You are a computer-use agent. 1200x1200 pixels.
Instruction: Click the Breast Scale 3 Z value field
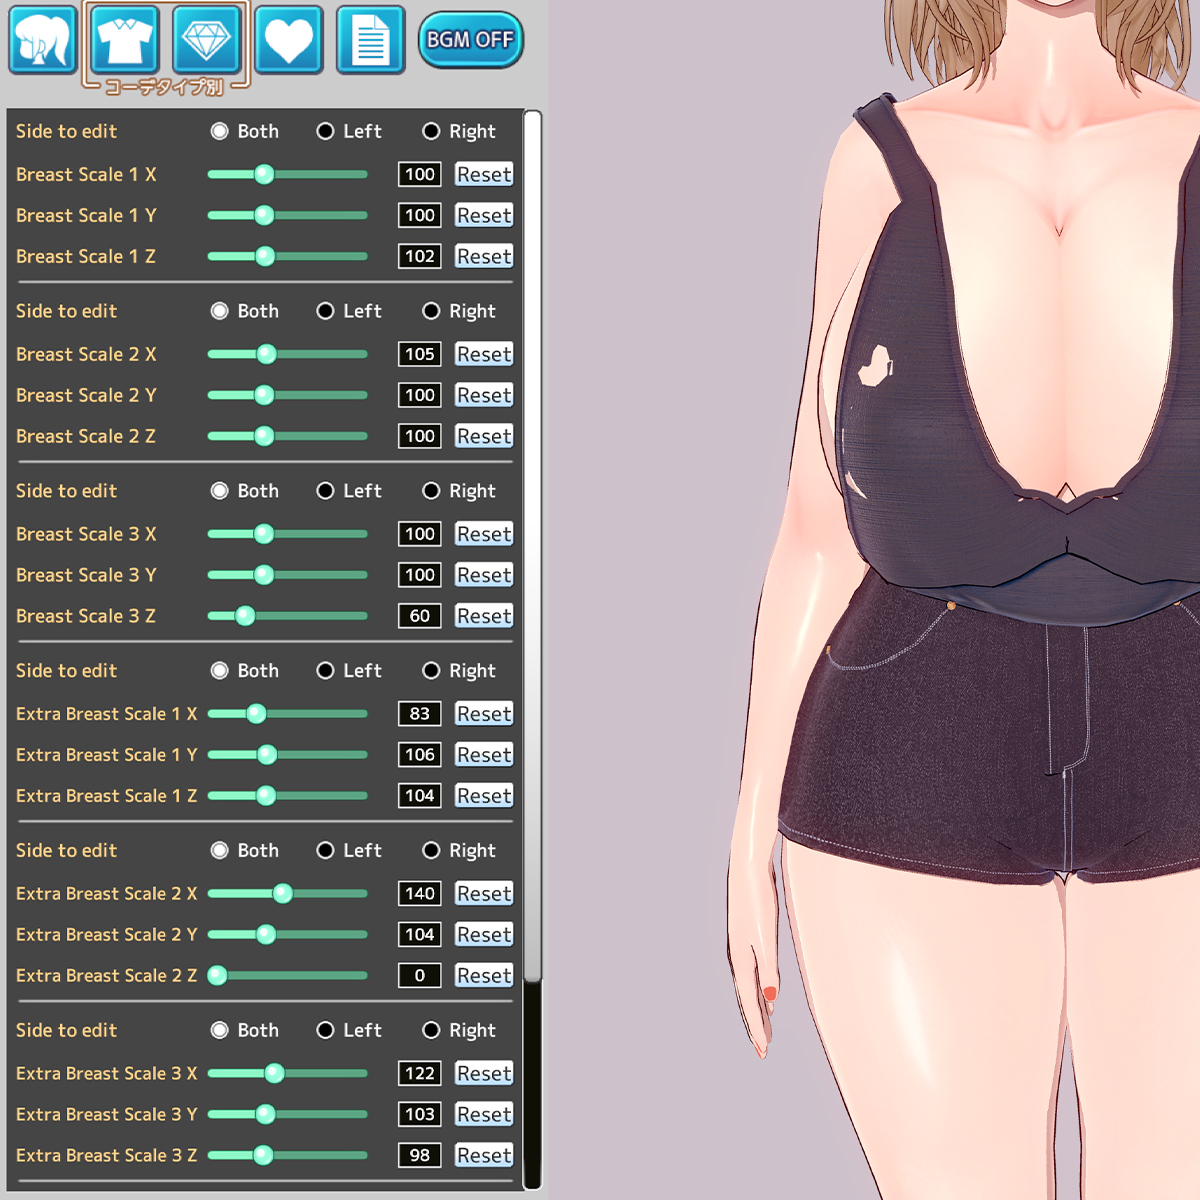coord(420,616)
